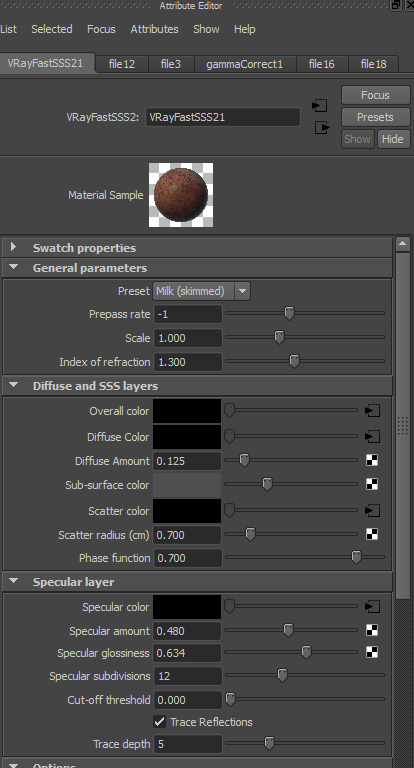
Task: Click the output connection icon below the name field
Action: click(x=322, y=128)
